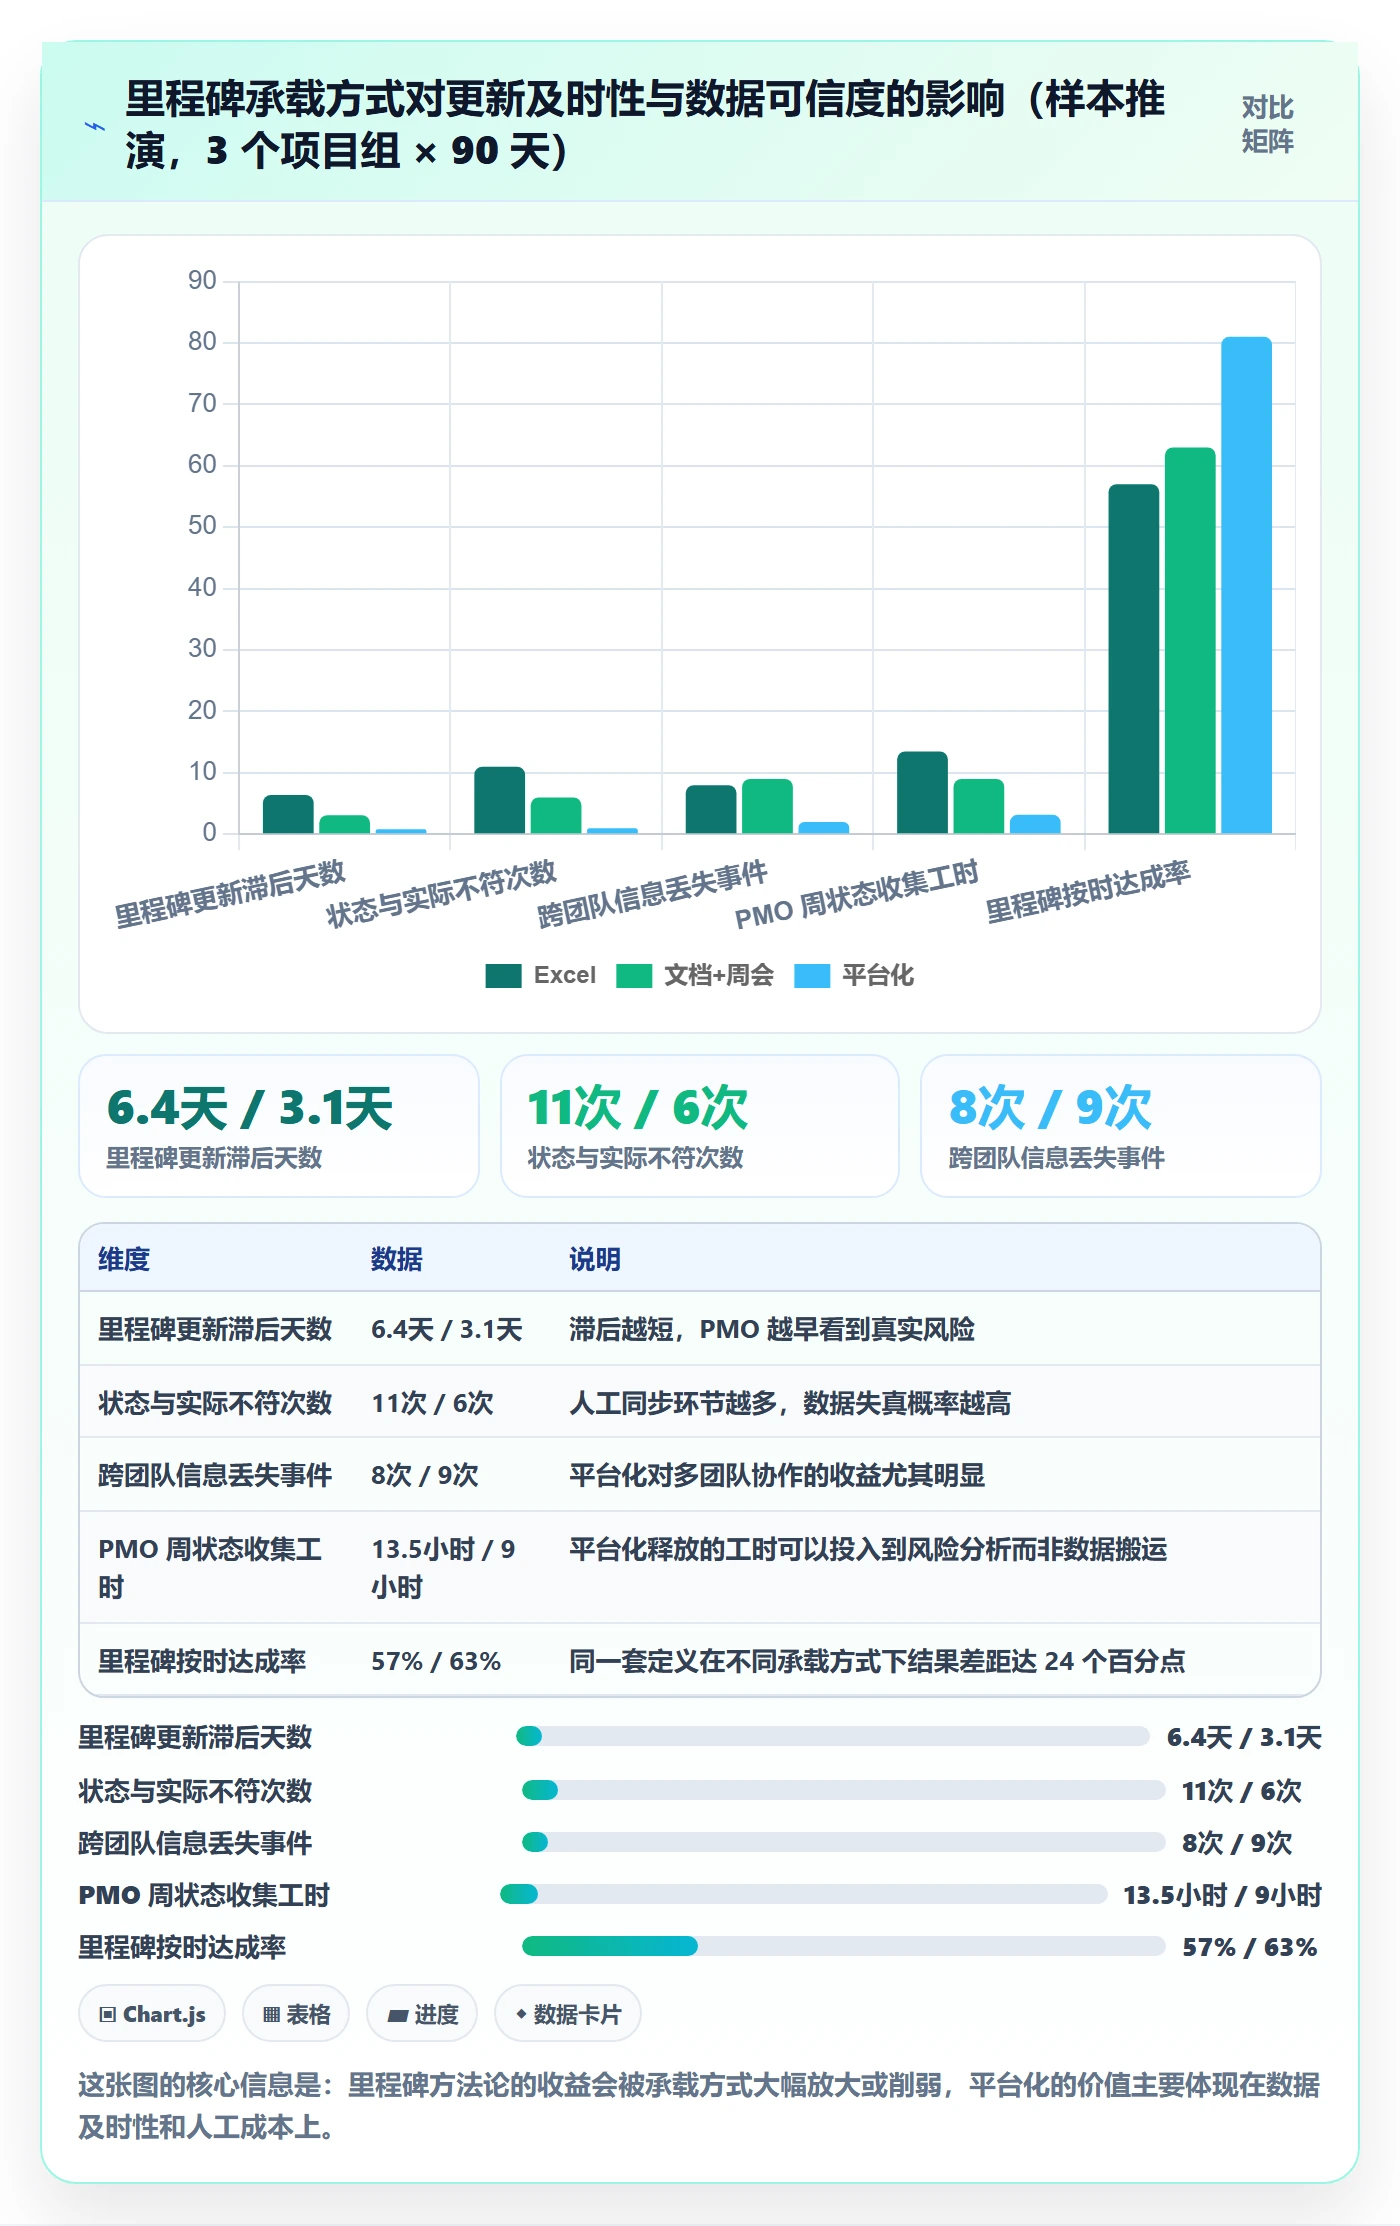
Task: Click the 文档+周会 bar for 跨团队信息丢失事件
Action: coord(767,806)
